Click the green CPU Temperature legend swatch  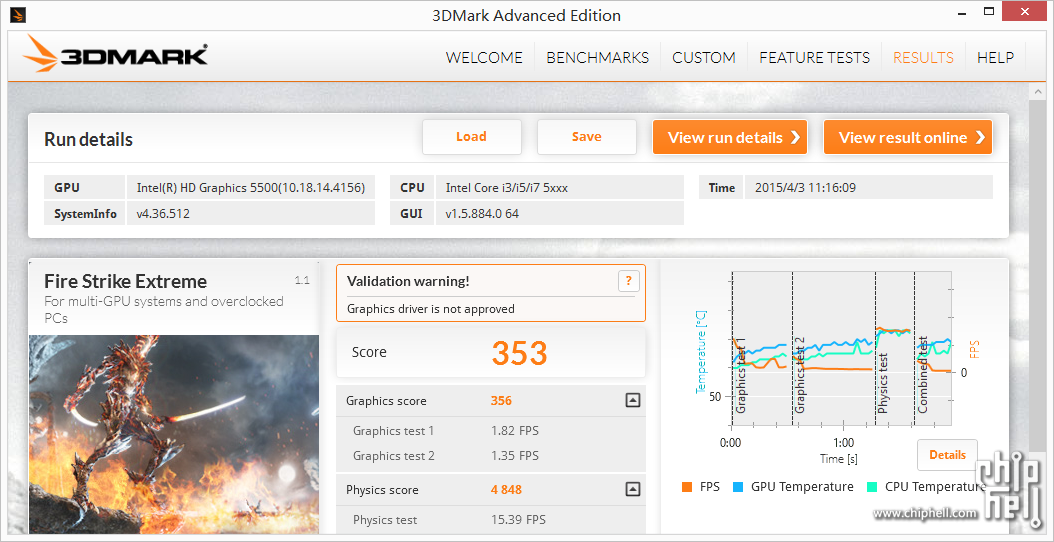click(x=872, y=487)
